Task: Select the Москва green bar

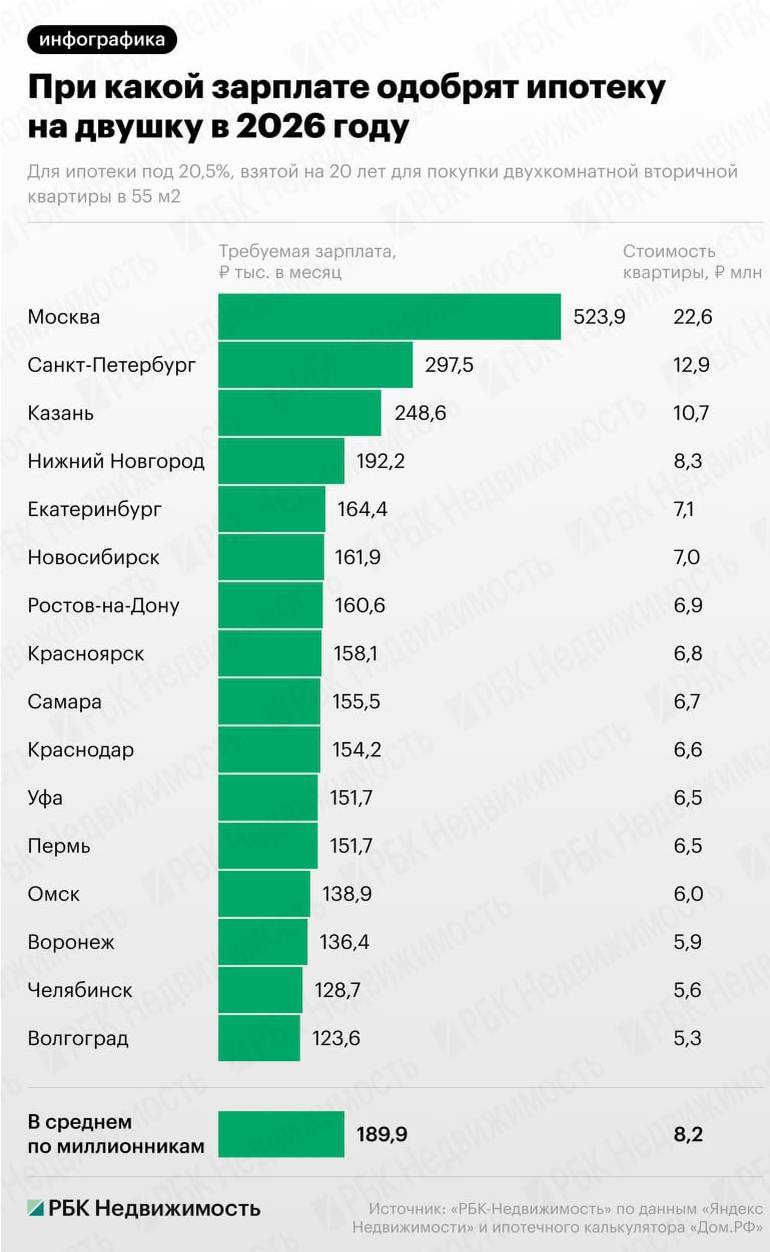Action: (389, 317)
